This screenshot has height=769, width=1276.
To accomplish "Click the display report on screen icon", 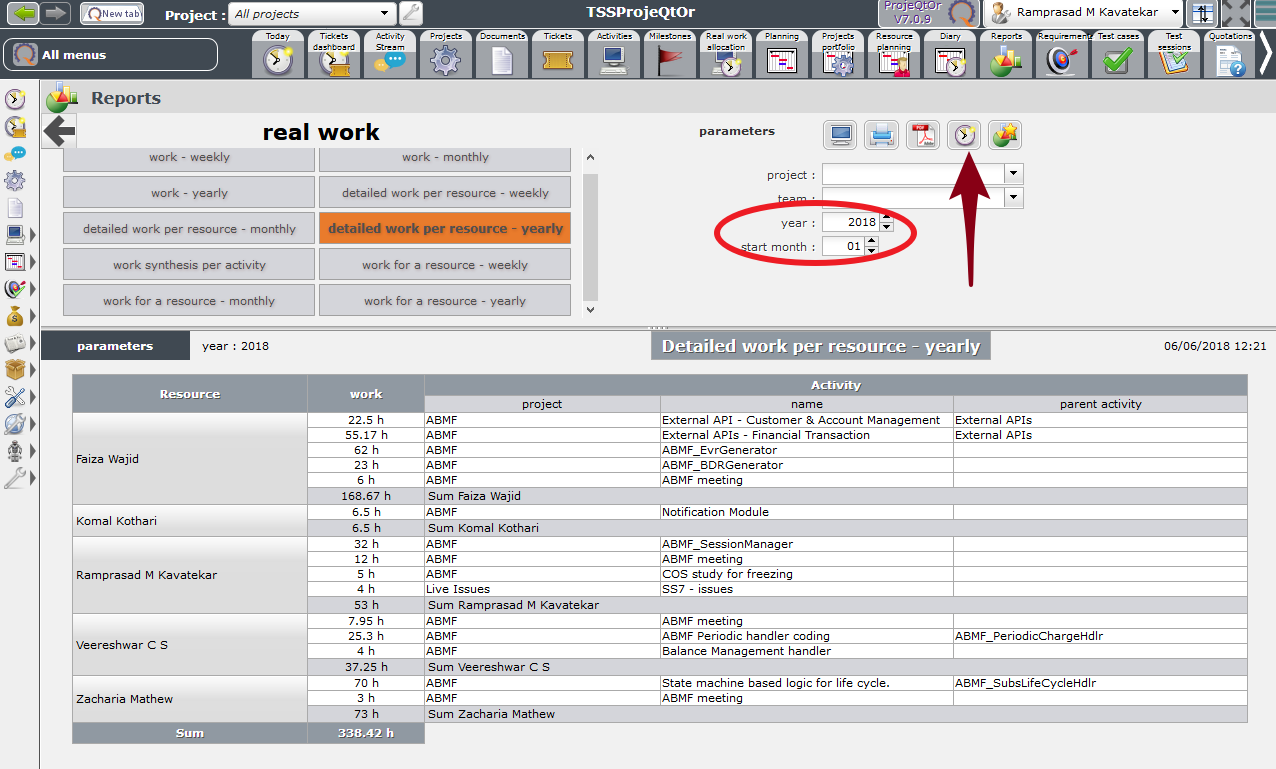I will (x=841, y=135).
